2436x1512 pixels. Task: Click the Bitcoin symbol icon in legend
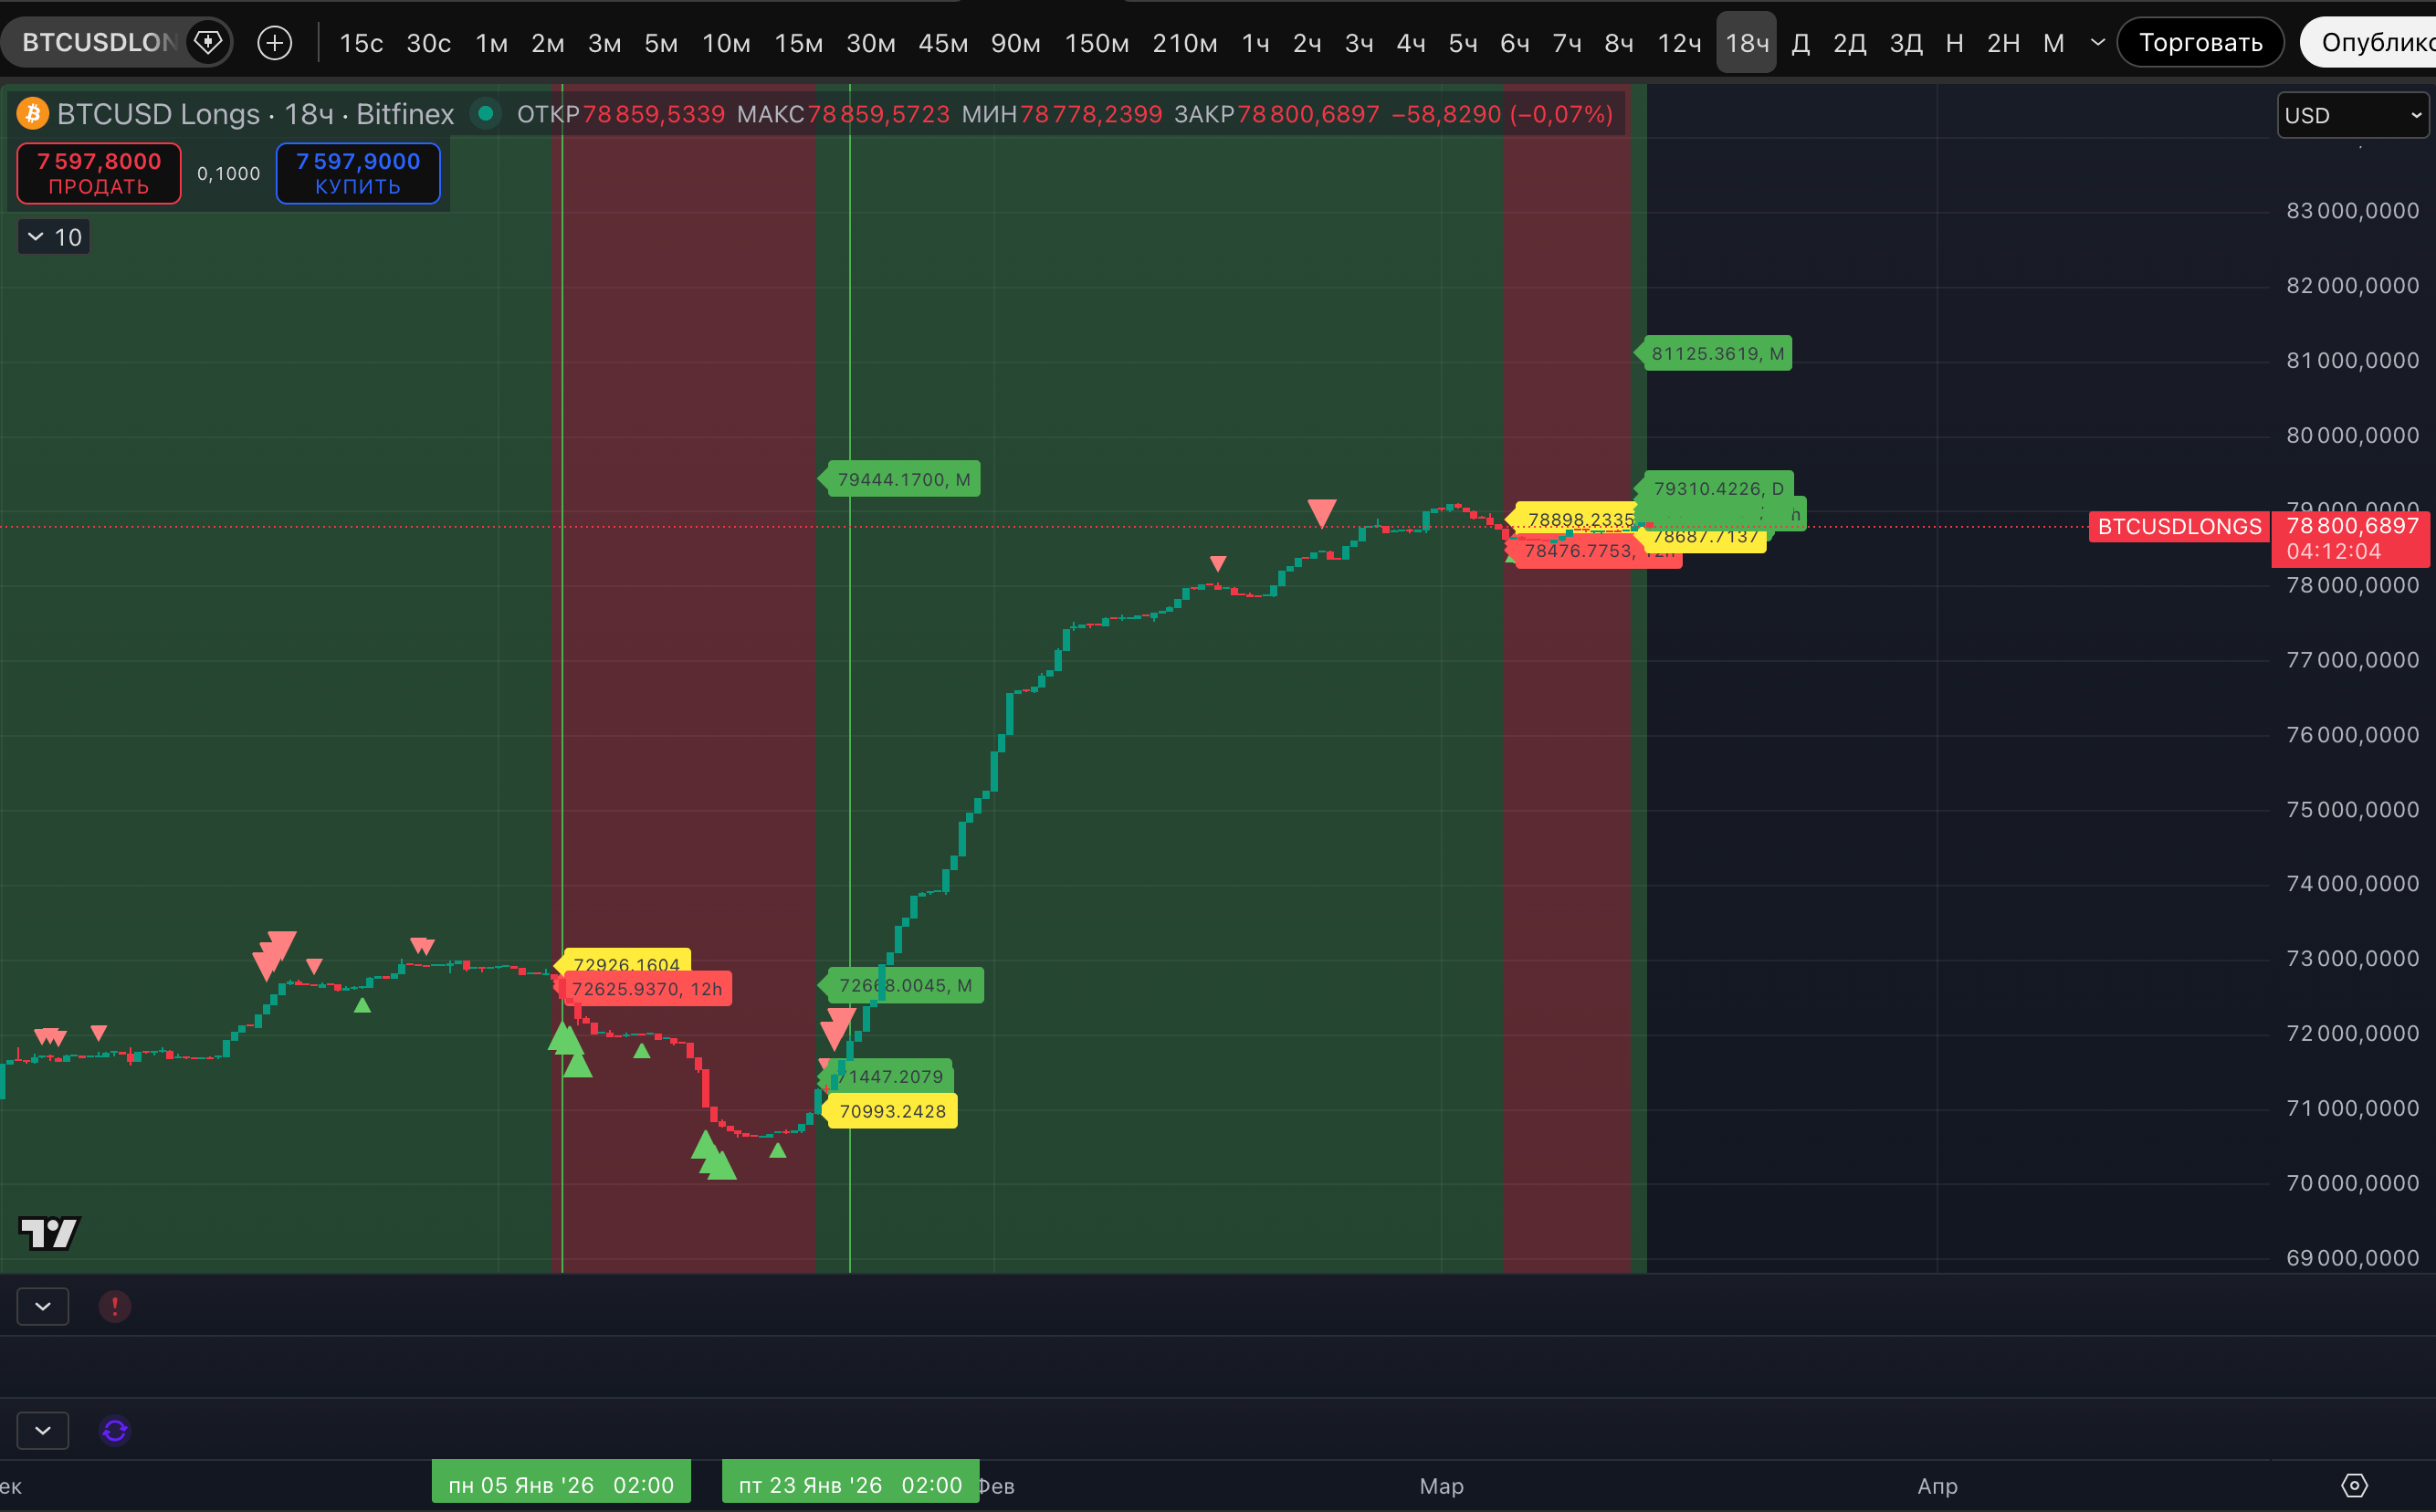33,114
